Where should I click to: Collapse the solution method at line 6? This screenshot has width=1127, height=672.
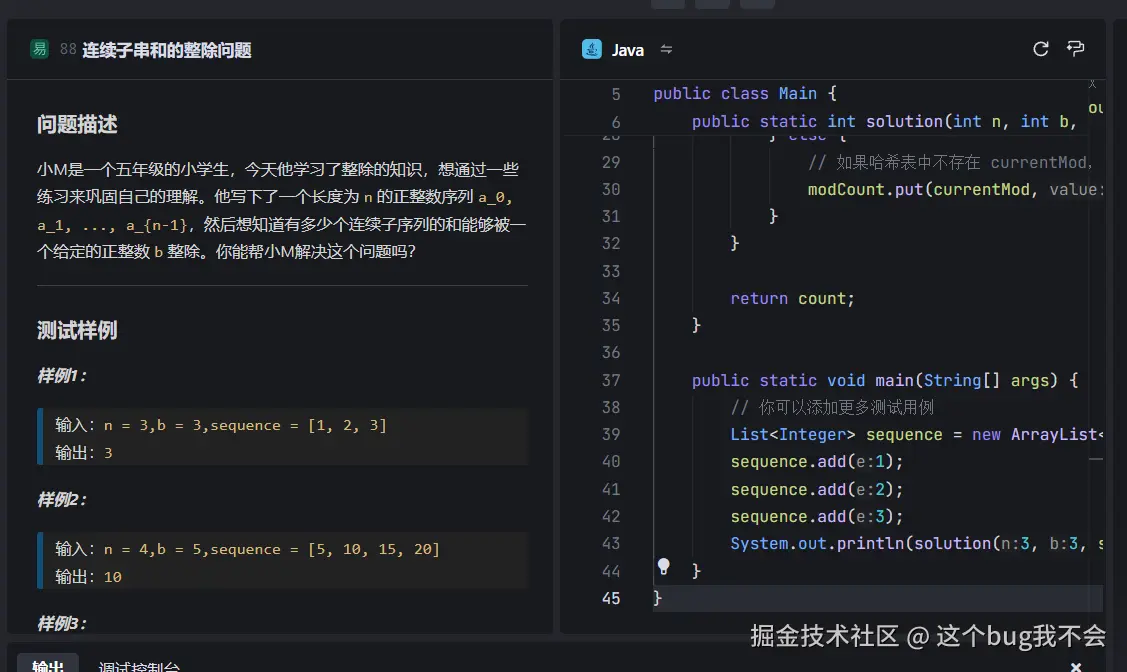pyautogui.click(x=637, y=120)
